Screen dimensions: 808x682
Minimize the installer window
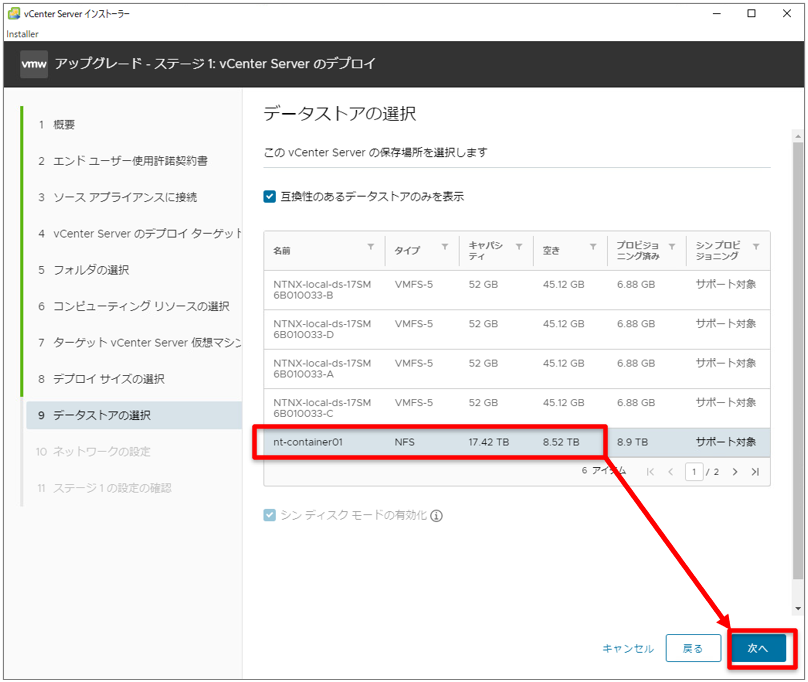(716, 13)
